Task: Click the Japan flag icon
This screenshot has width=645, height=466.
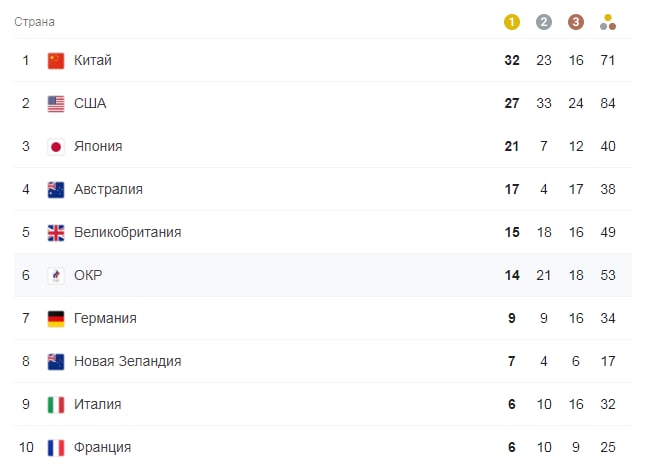Action: (x=56, y=147)
